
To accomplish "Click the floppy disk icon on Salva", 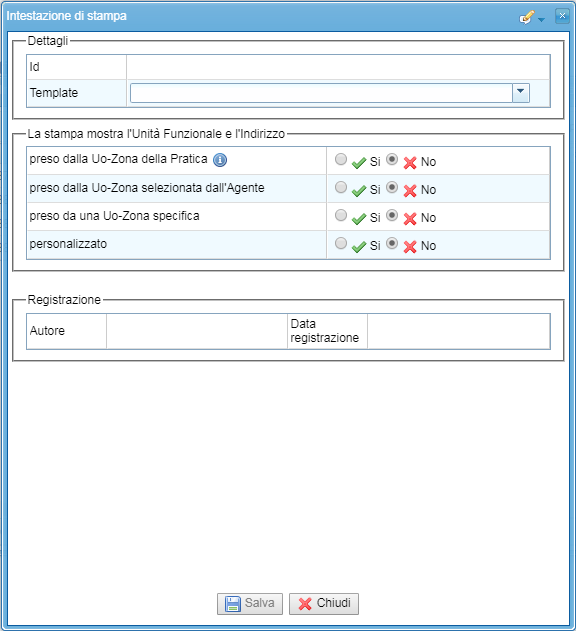I will pos(233,604).
